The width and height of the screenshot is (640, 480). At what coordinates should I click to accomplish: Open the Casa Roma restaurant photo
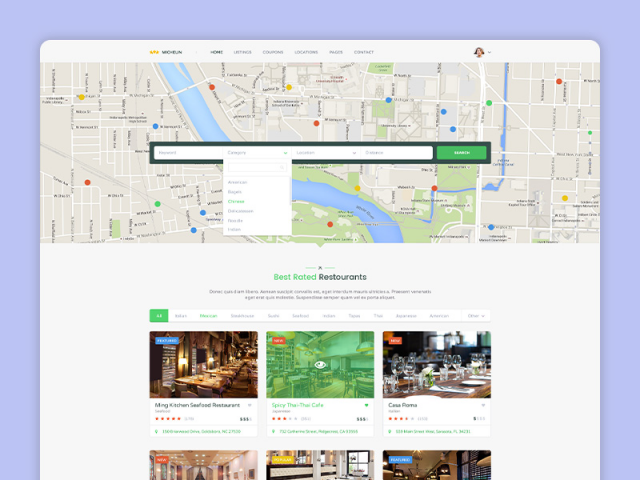(x=437, y=364)
